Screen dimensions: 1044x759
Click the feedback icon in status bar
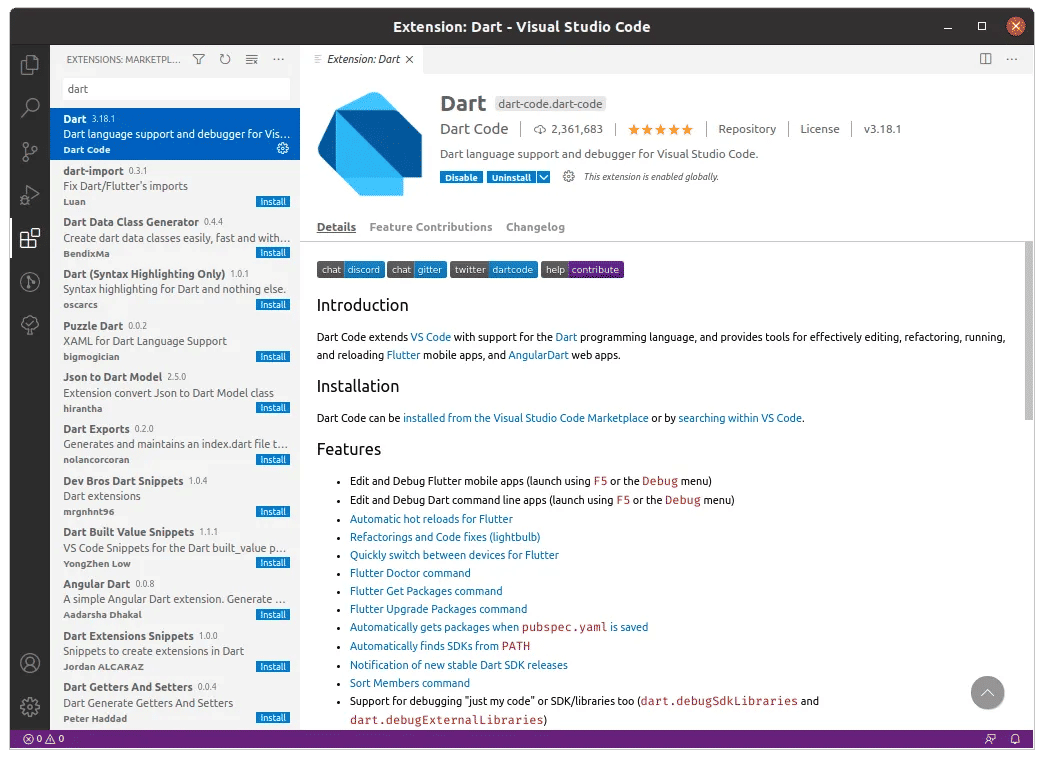point(991,739)
